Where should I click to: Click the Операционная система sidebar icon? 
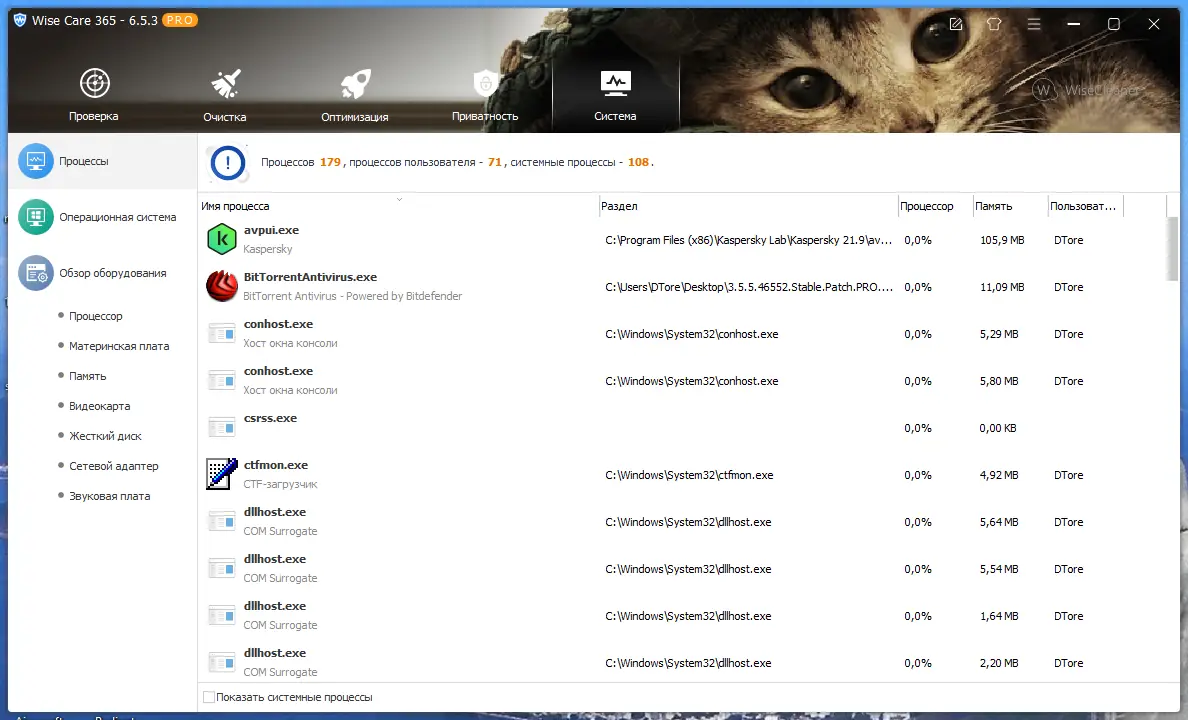36,217
